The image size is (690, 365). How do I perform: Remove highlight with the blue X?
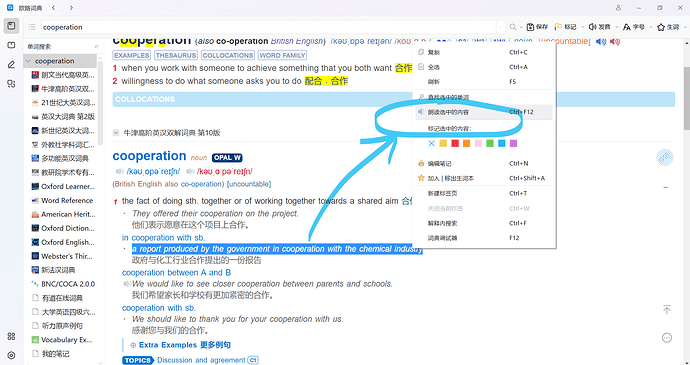431,144
